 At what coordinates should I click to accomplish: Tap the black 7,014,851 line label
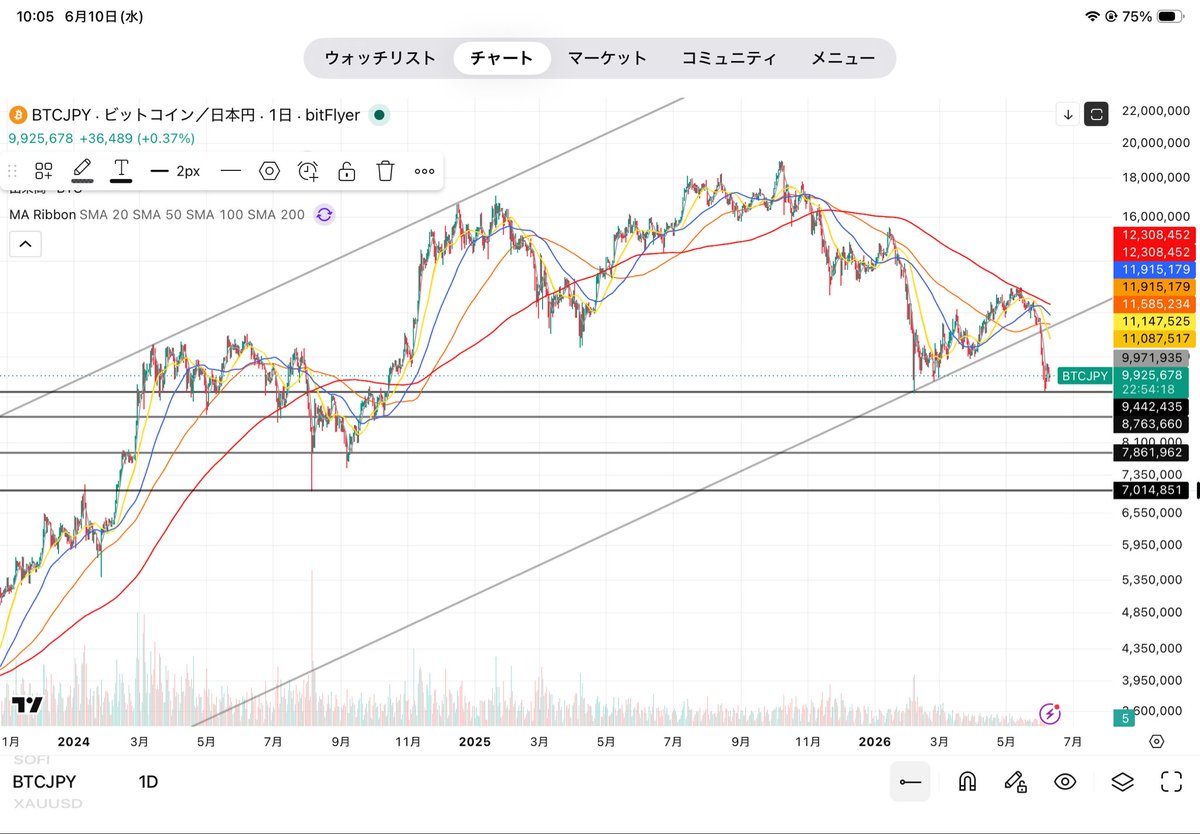coord(1151,490)
